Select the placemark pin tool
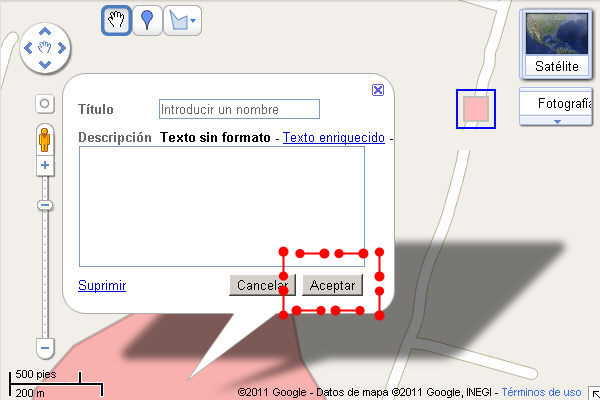This screenshot has height=400, width=600. click(147, 20)
